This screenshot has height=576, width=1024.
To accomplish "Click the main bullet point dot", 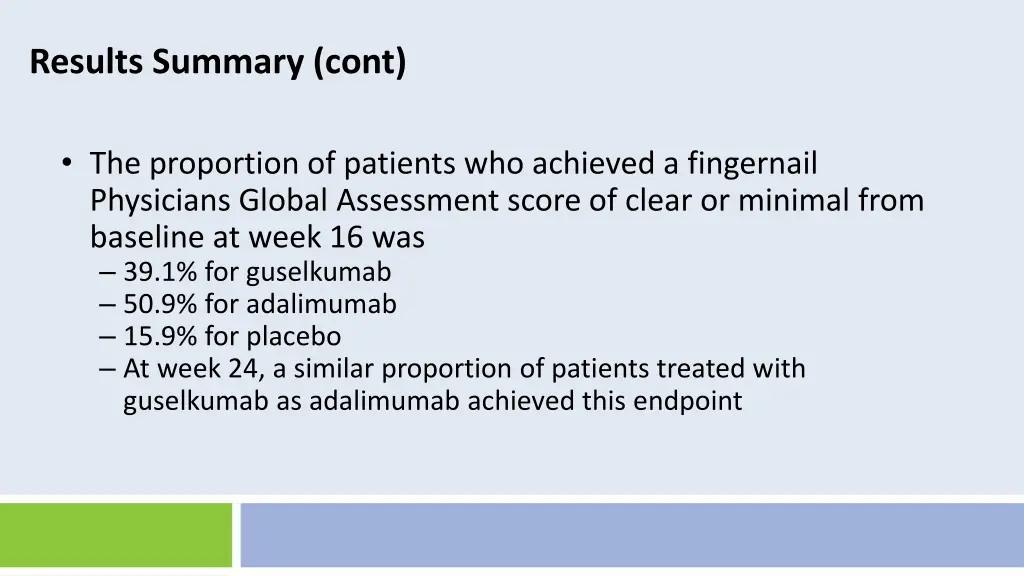I will point(67,163).
